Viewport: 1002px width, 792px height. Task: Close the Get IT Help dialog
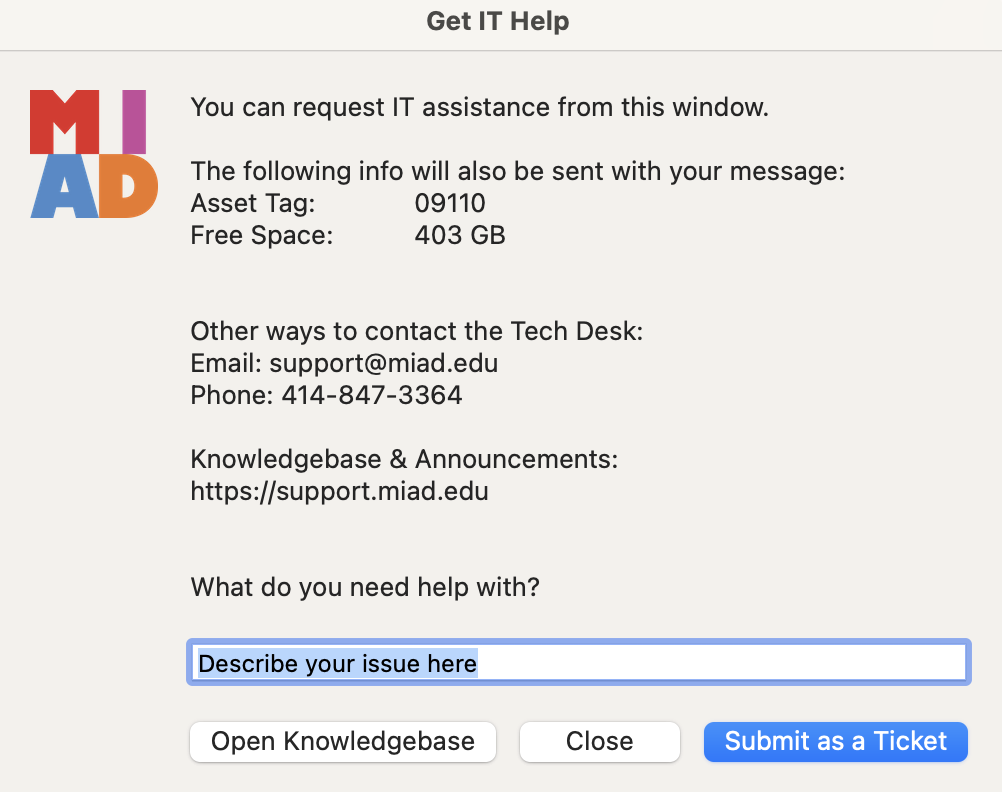[599, 742]
